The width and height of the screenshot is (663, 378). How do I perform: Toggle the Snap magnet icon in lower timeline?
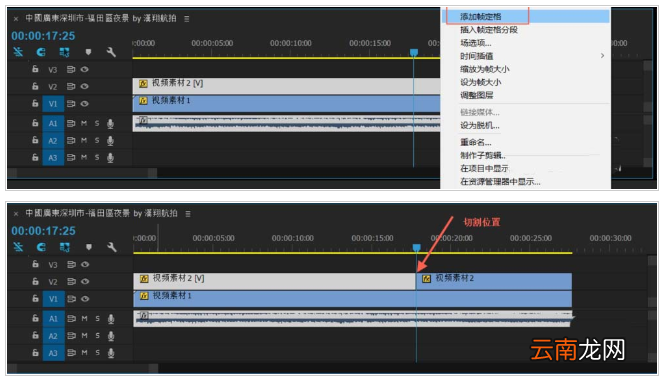coord(41,247)
